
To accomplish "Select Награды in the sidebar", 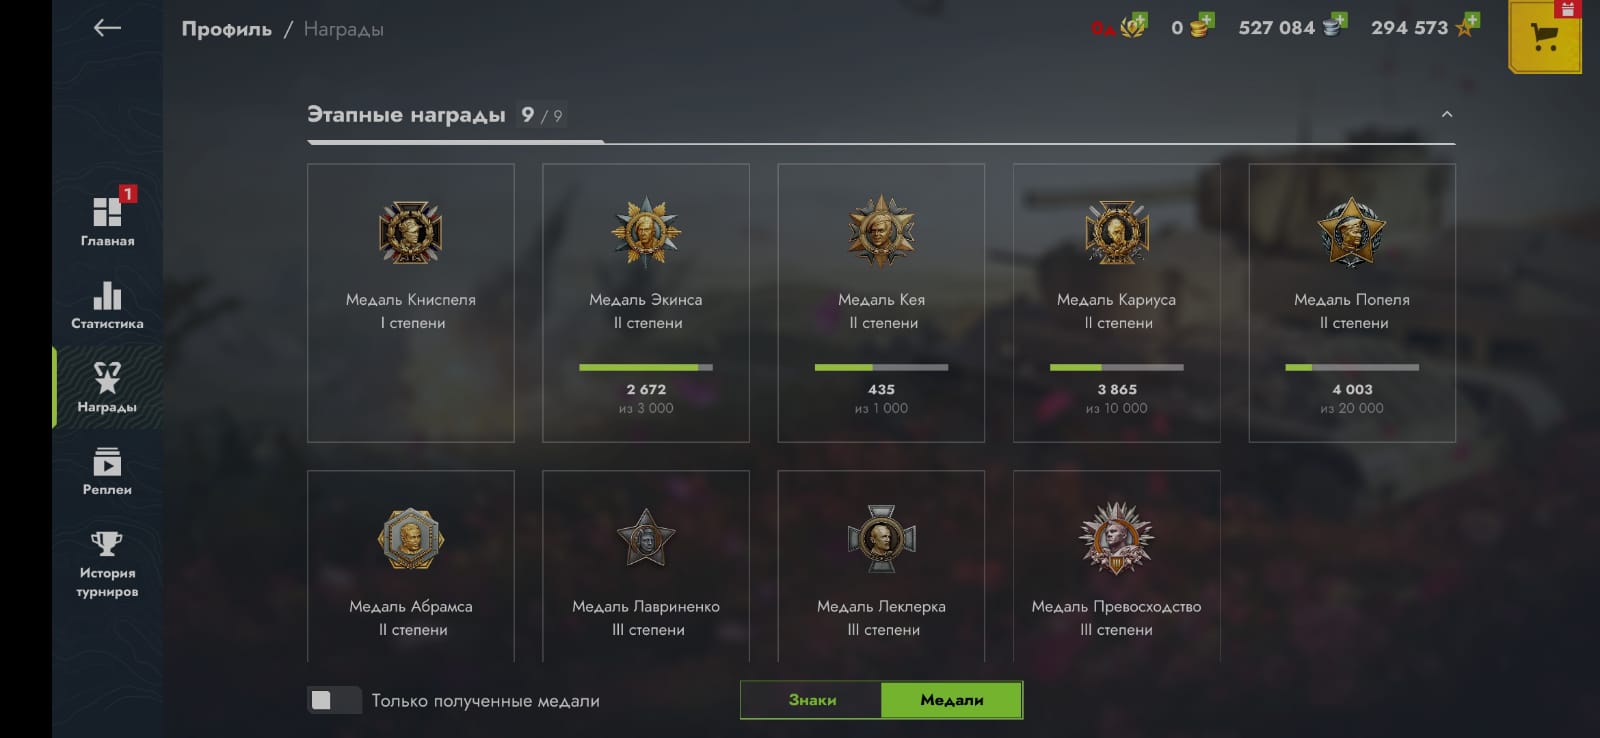I will coord(107,387).
